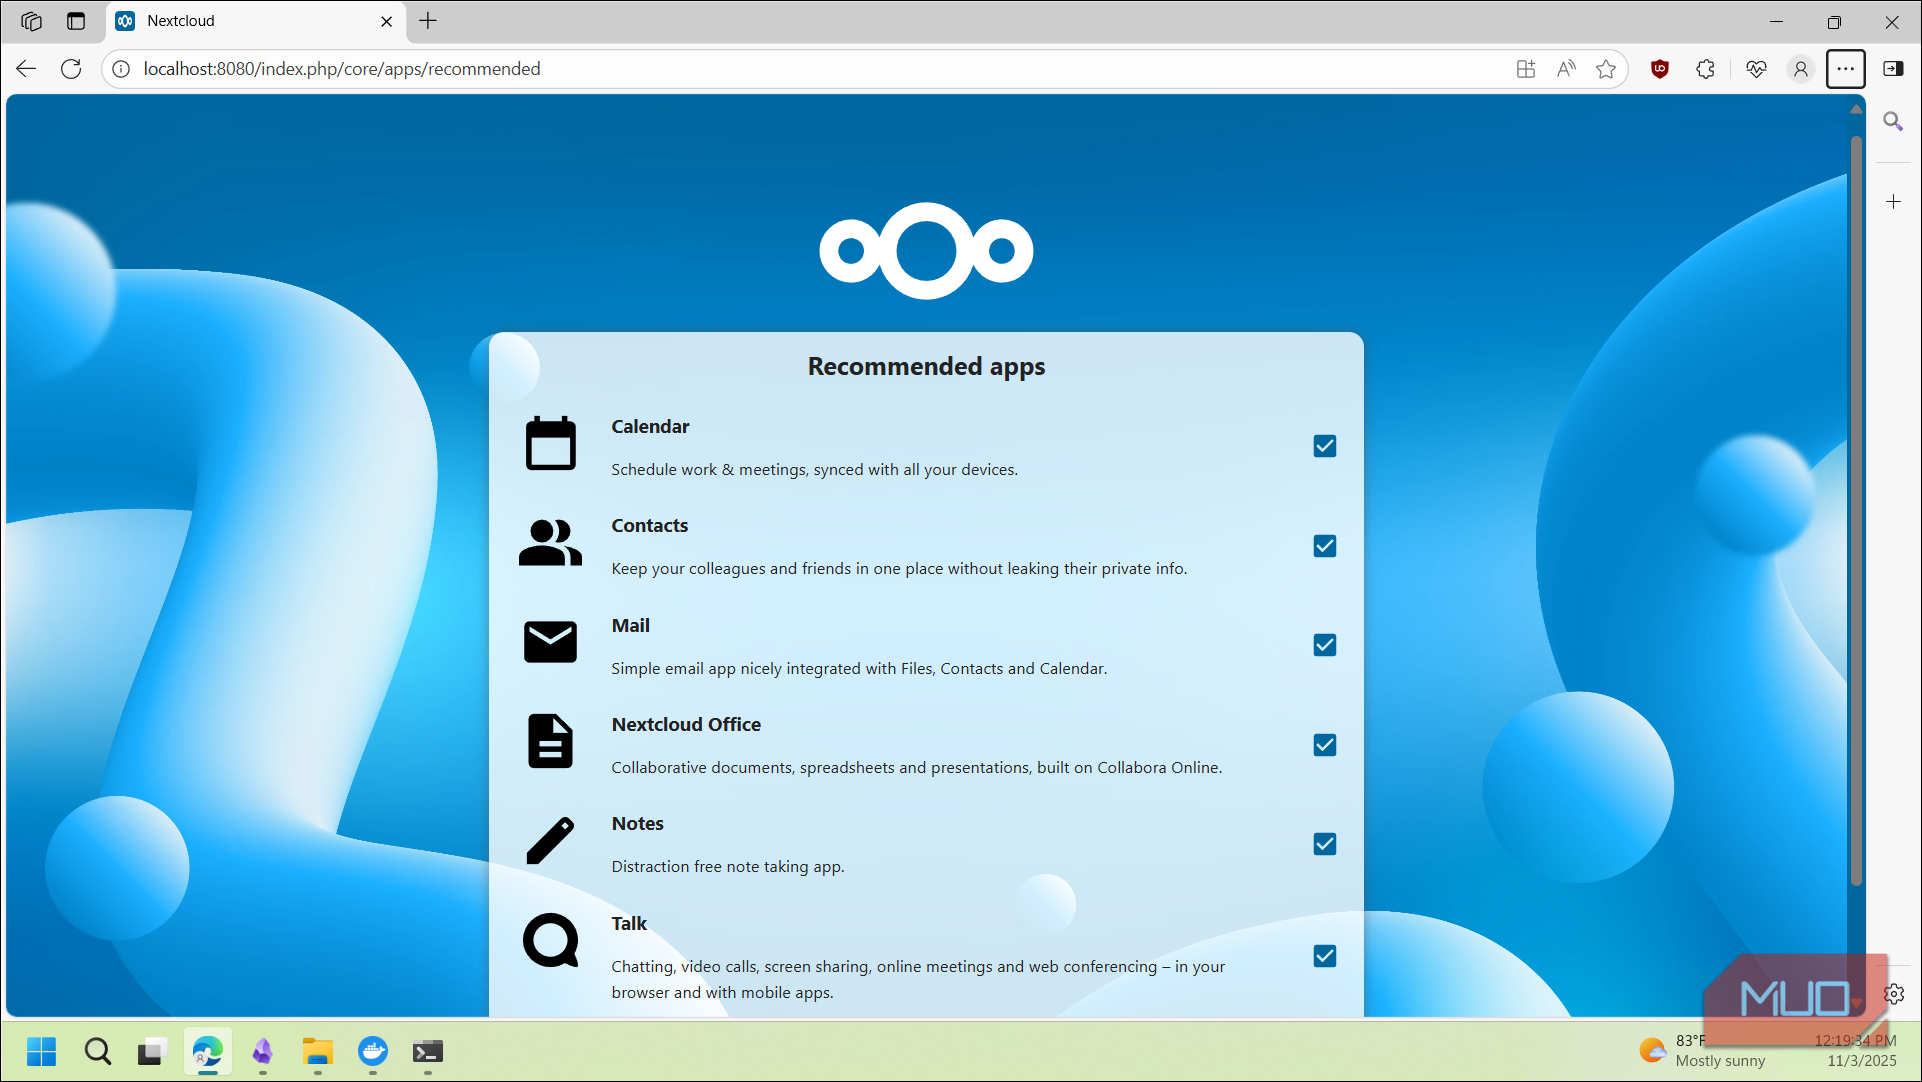
Task: Add page to favorites star
Action: (x=1606, y=69)
